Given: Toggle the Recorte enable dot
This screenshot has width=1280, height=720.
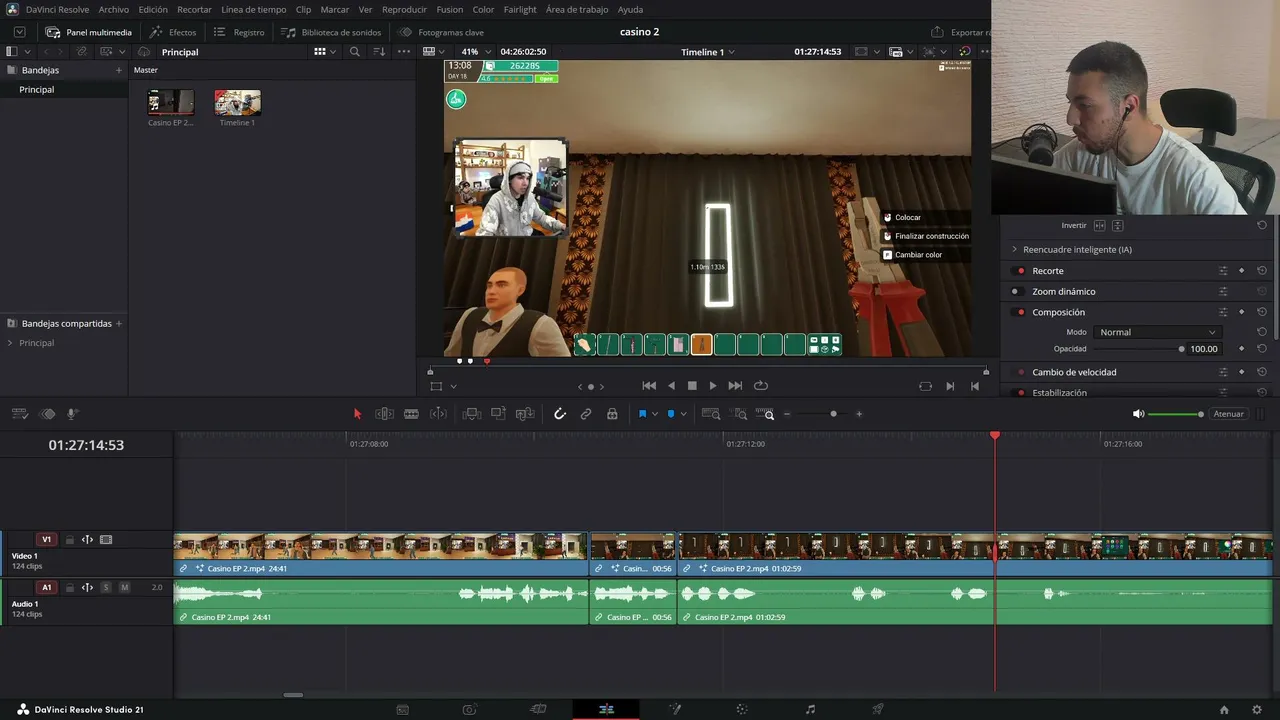Looking at the screenshot, I should pyautogui.click(x=1020, y=271).
